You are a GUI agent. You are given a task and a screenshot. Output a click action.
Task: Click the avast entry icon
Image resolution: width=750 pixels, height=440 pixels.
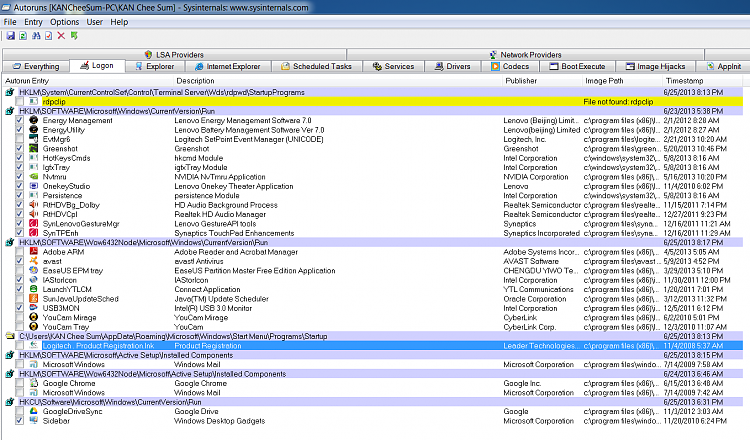point(33,261)
